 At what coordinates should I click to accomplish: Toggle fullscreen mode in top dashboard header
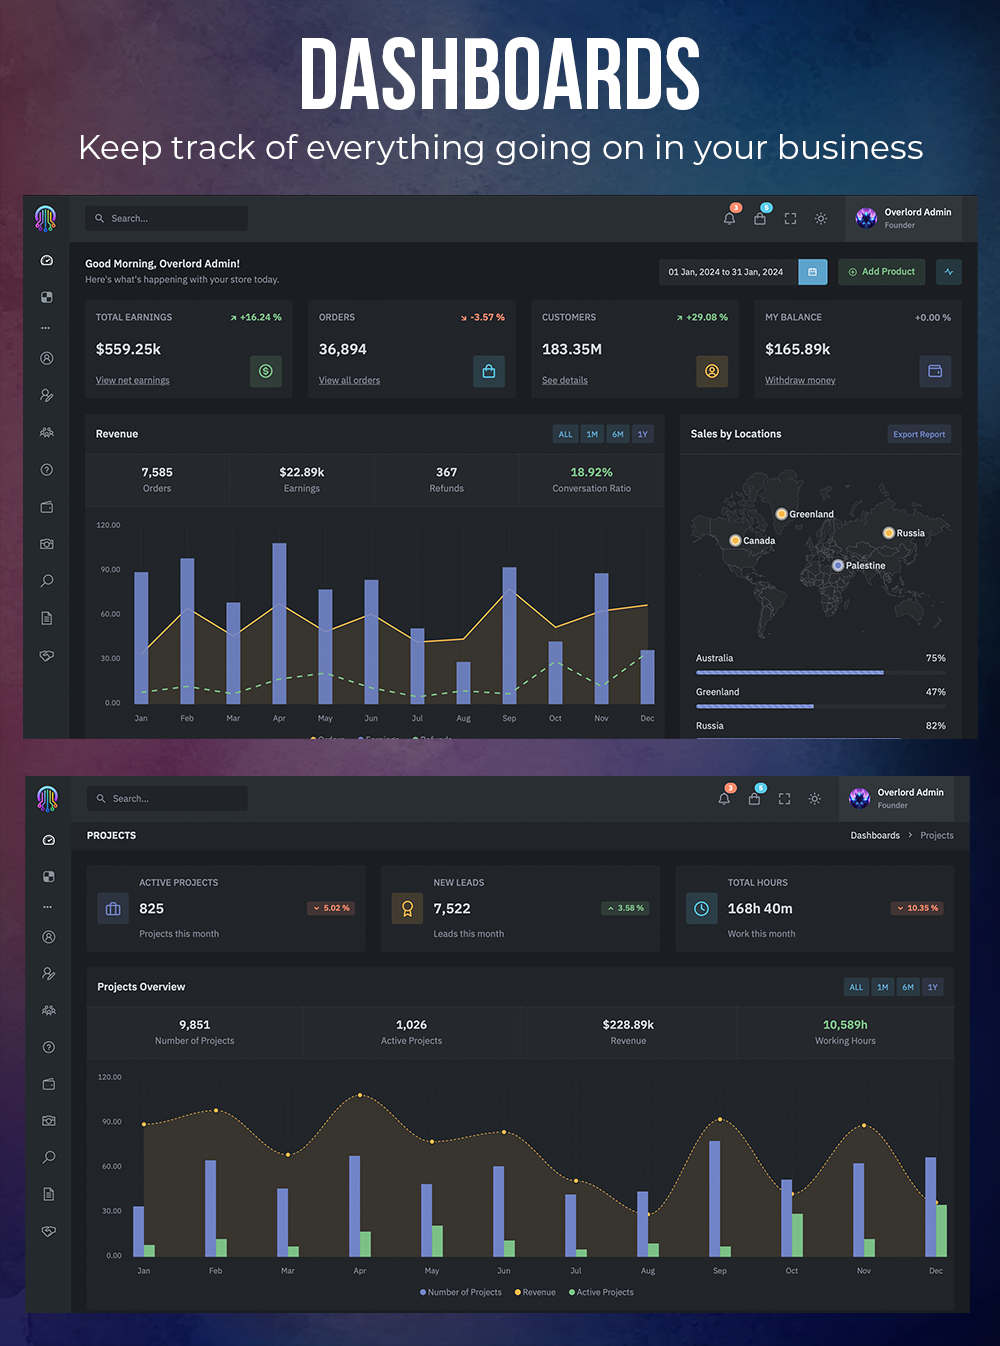coord(790,219)
